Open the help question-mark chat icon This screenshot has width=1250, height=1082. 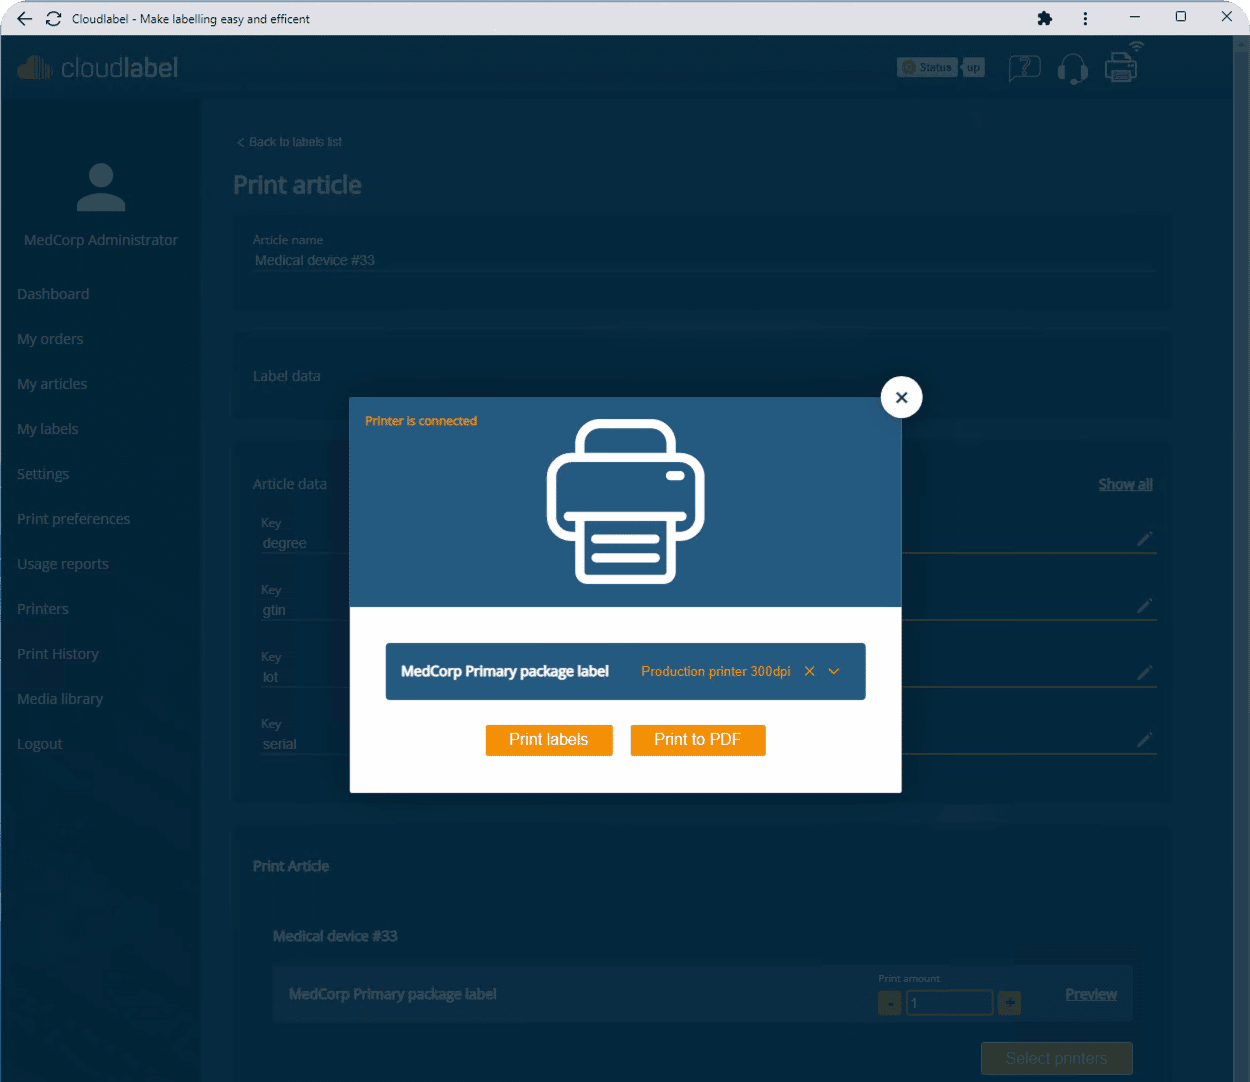pos(1024,67)
